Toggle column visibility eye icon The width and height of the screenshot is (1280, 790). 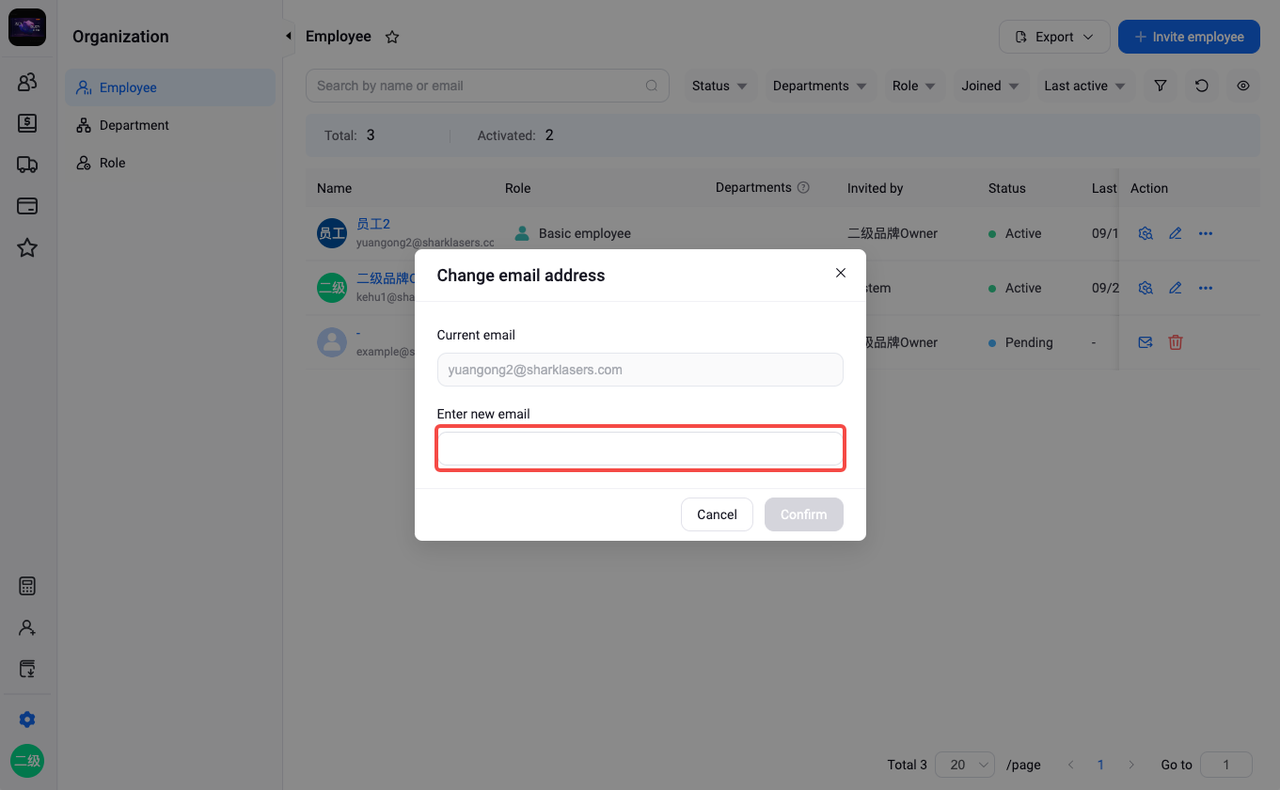pyautogui.click(x=1243, y=86)
